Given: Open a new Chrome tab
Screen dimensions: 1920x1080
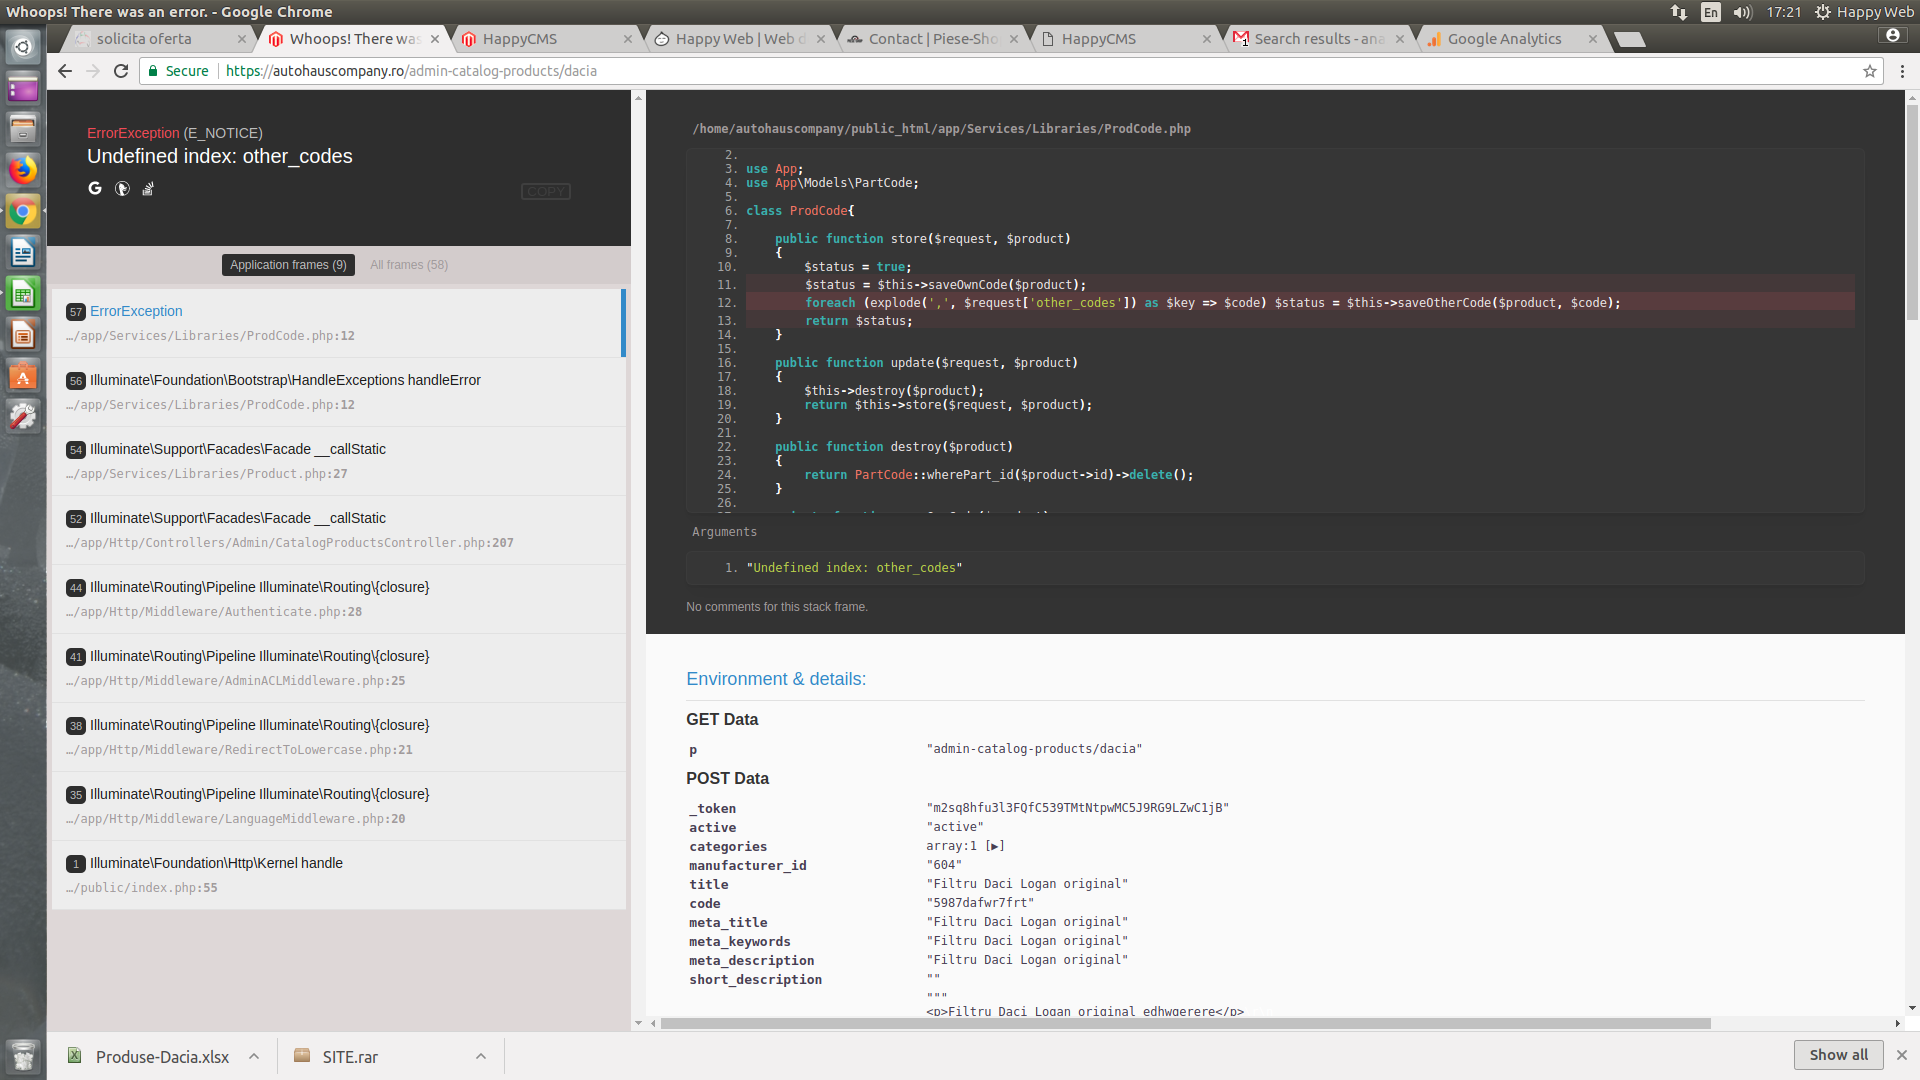Looking at the screenshot, I should click(x=1630, y=39).
